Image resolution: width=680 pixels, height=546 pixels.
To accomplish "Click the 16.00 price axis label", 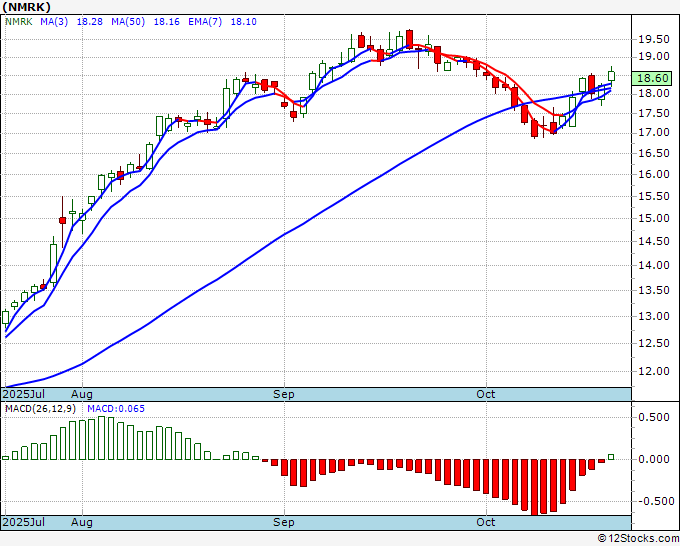I will coord(654,174).
